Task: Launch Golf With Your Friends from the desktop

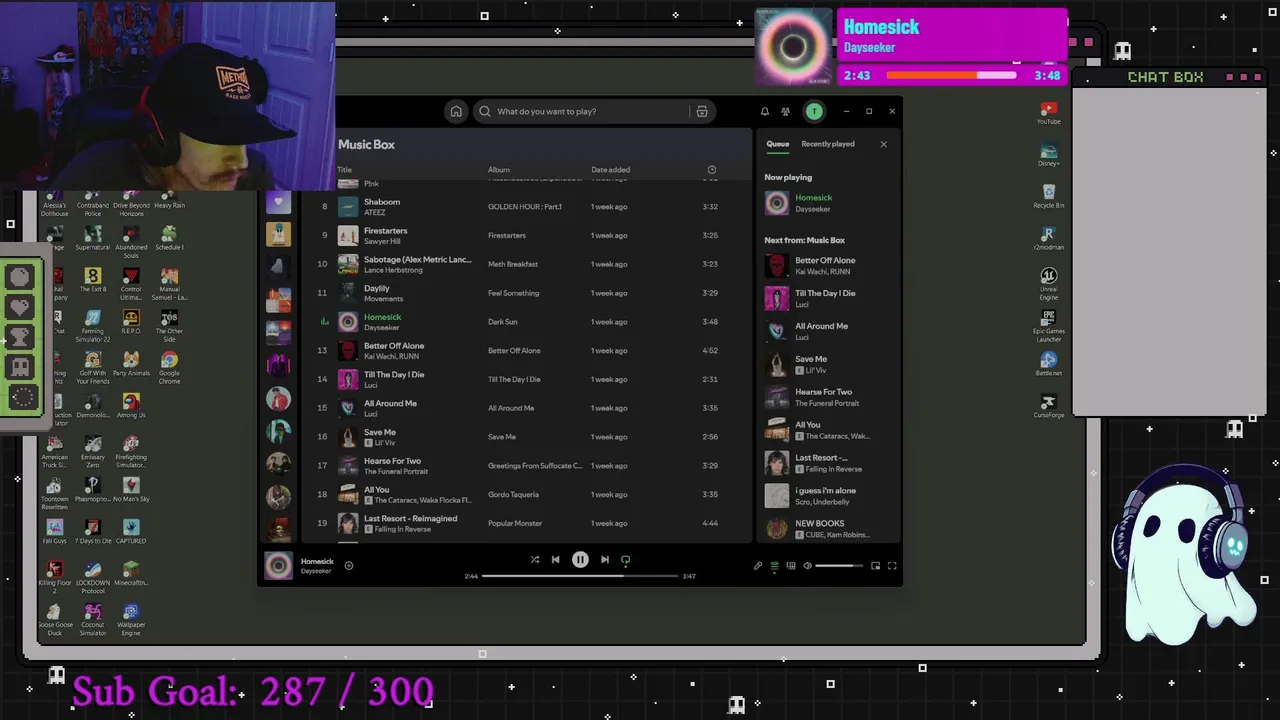Action: coord(92,368)
